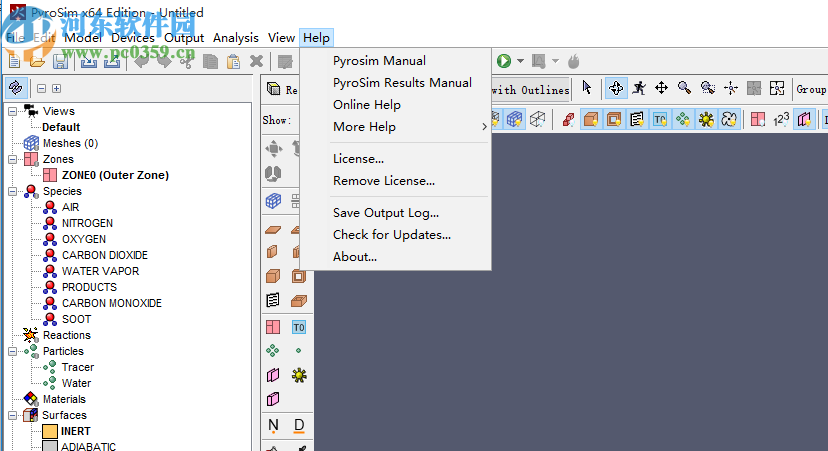828x451 pixels.
Task: Open the View menu
Action: 281,38
